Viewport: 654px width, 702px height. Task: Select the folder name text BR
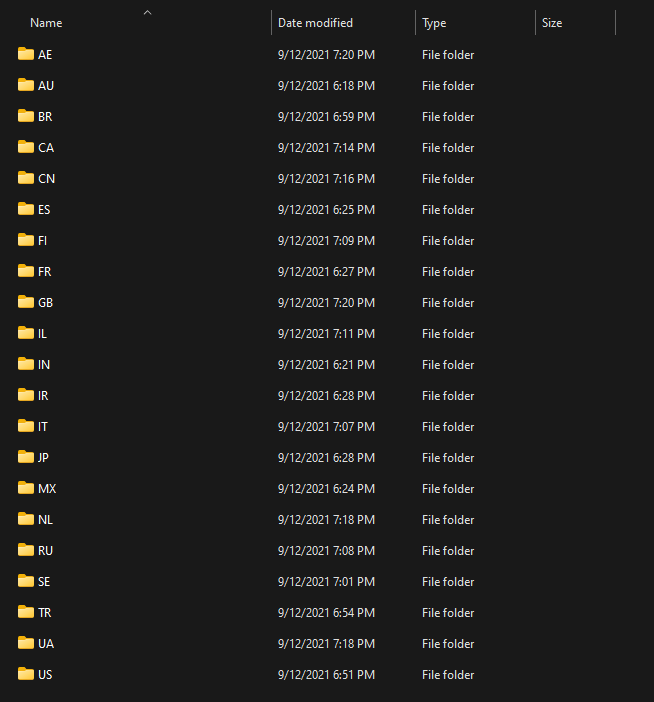[45, 116]
